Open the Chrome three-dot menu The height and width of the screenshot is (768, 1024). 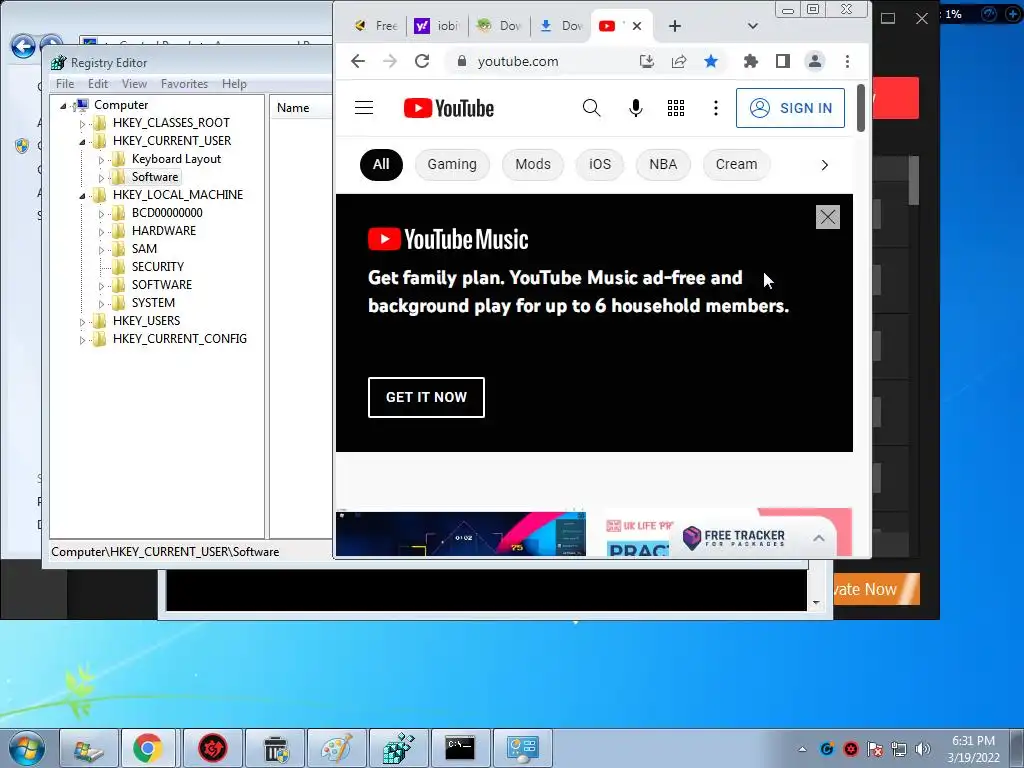point(847,61)
